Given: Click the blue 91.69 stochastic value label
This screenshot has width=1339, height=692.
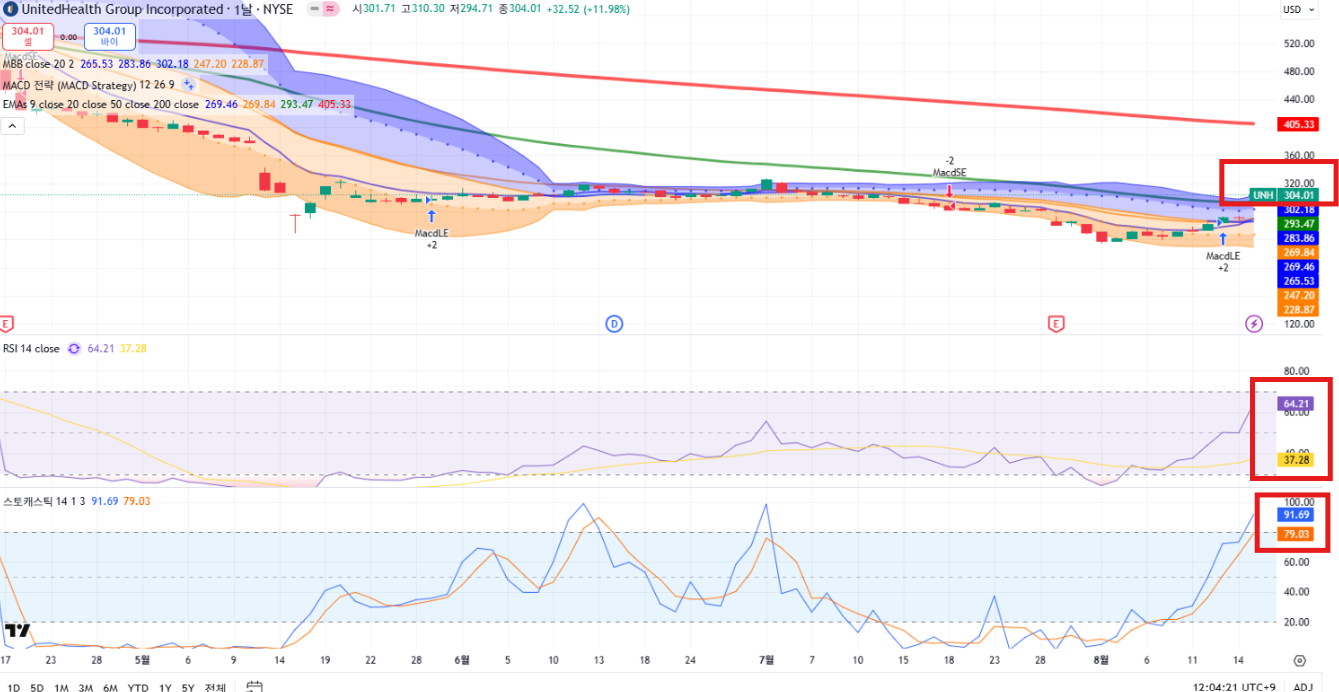Looking at the screenshot, I should [x=1298, y=514].
